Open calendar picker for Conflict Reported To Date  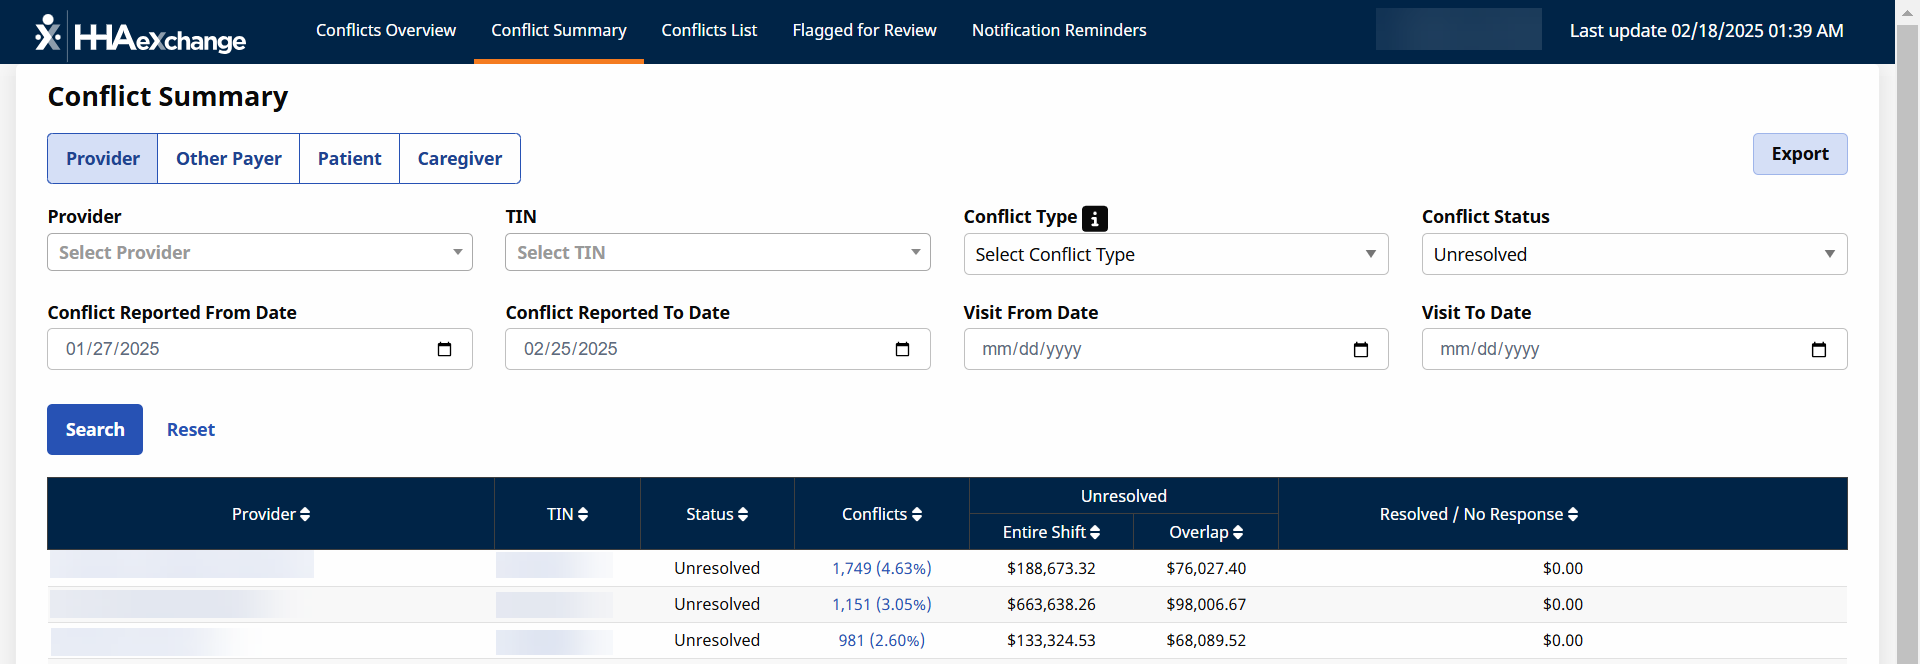pyautogui.click(x=902, y=349)
